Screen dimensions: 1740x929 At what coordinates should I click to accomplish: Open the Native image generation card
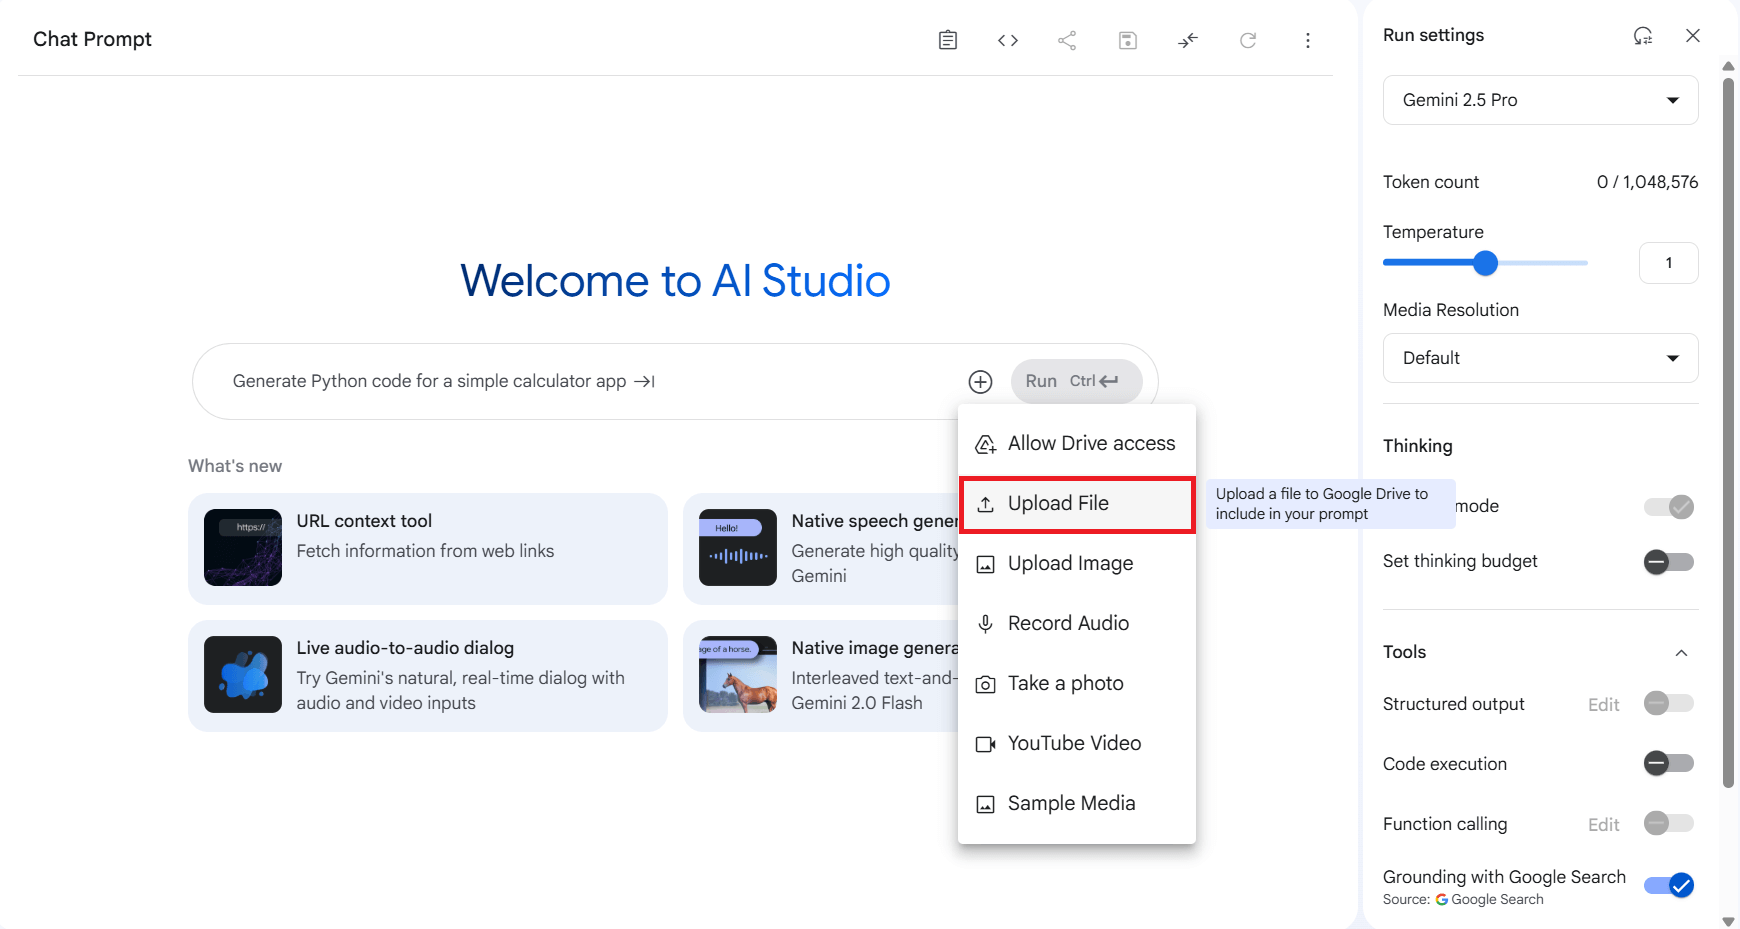point(821,676)
